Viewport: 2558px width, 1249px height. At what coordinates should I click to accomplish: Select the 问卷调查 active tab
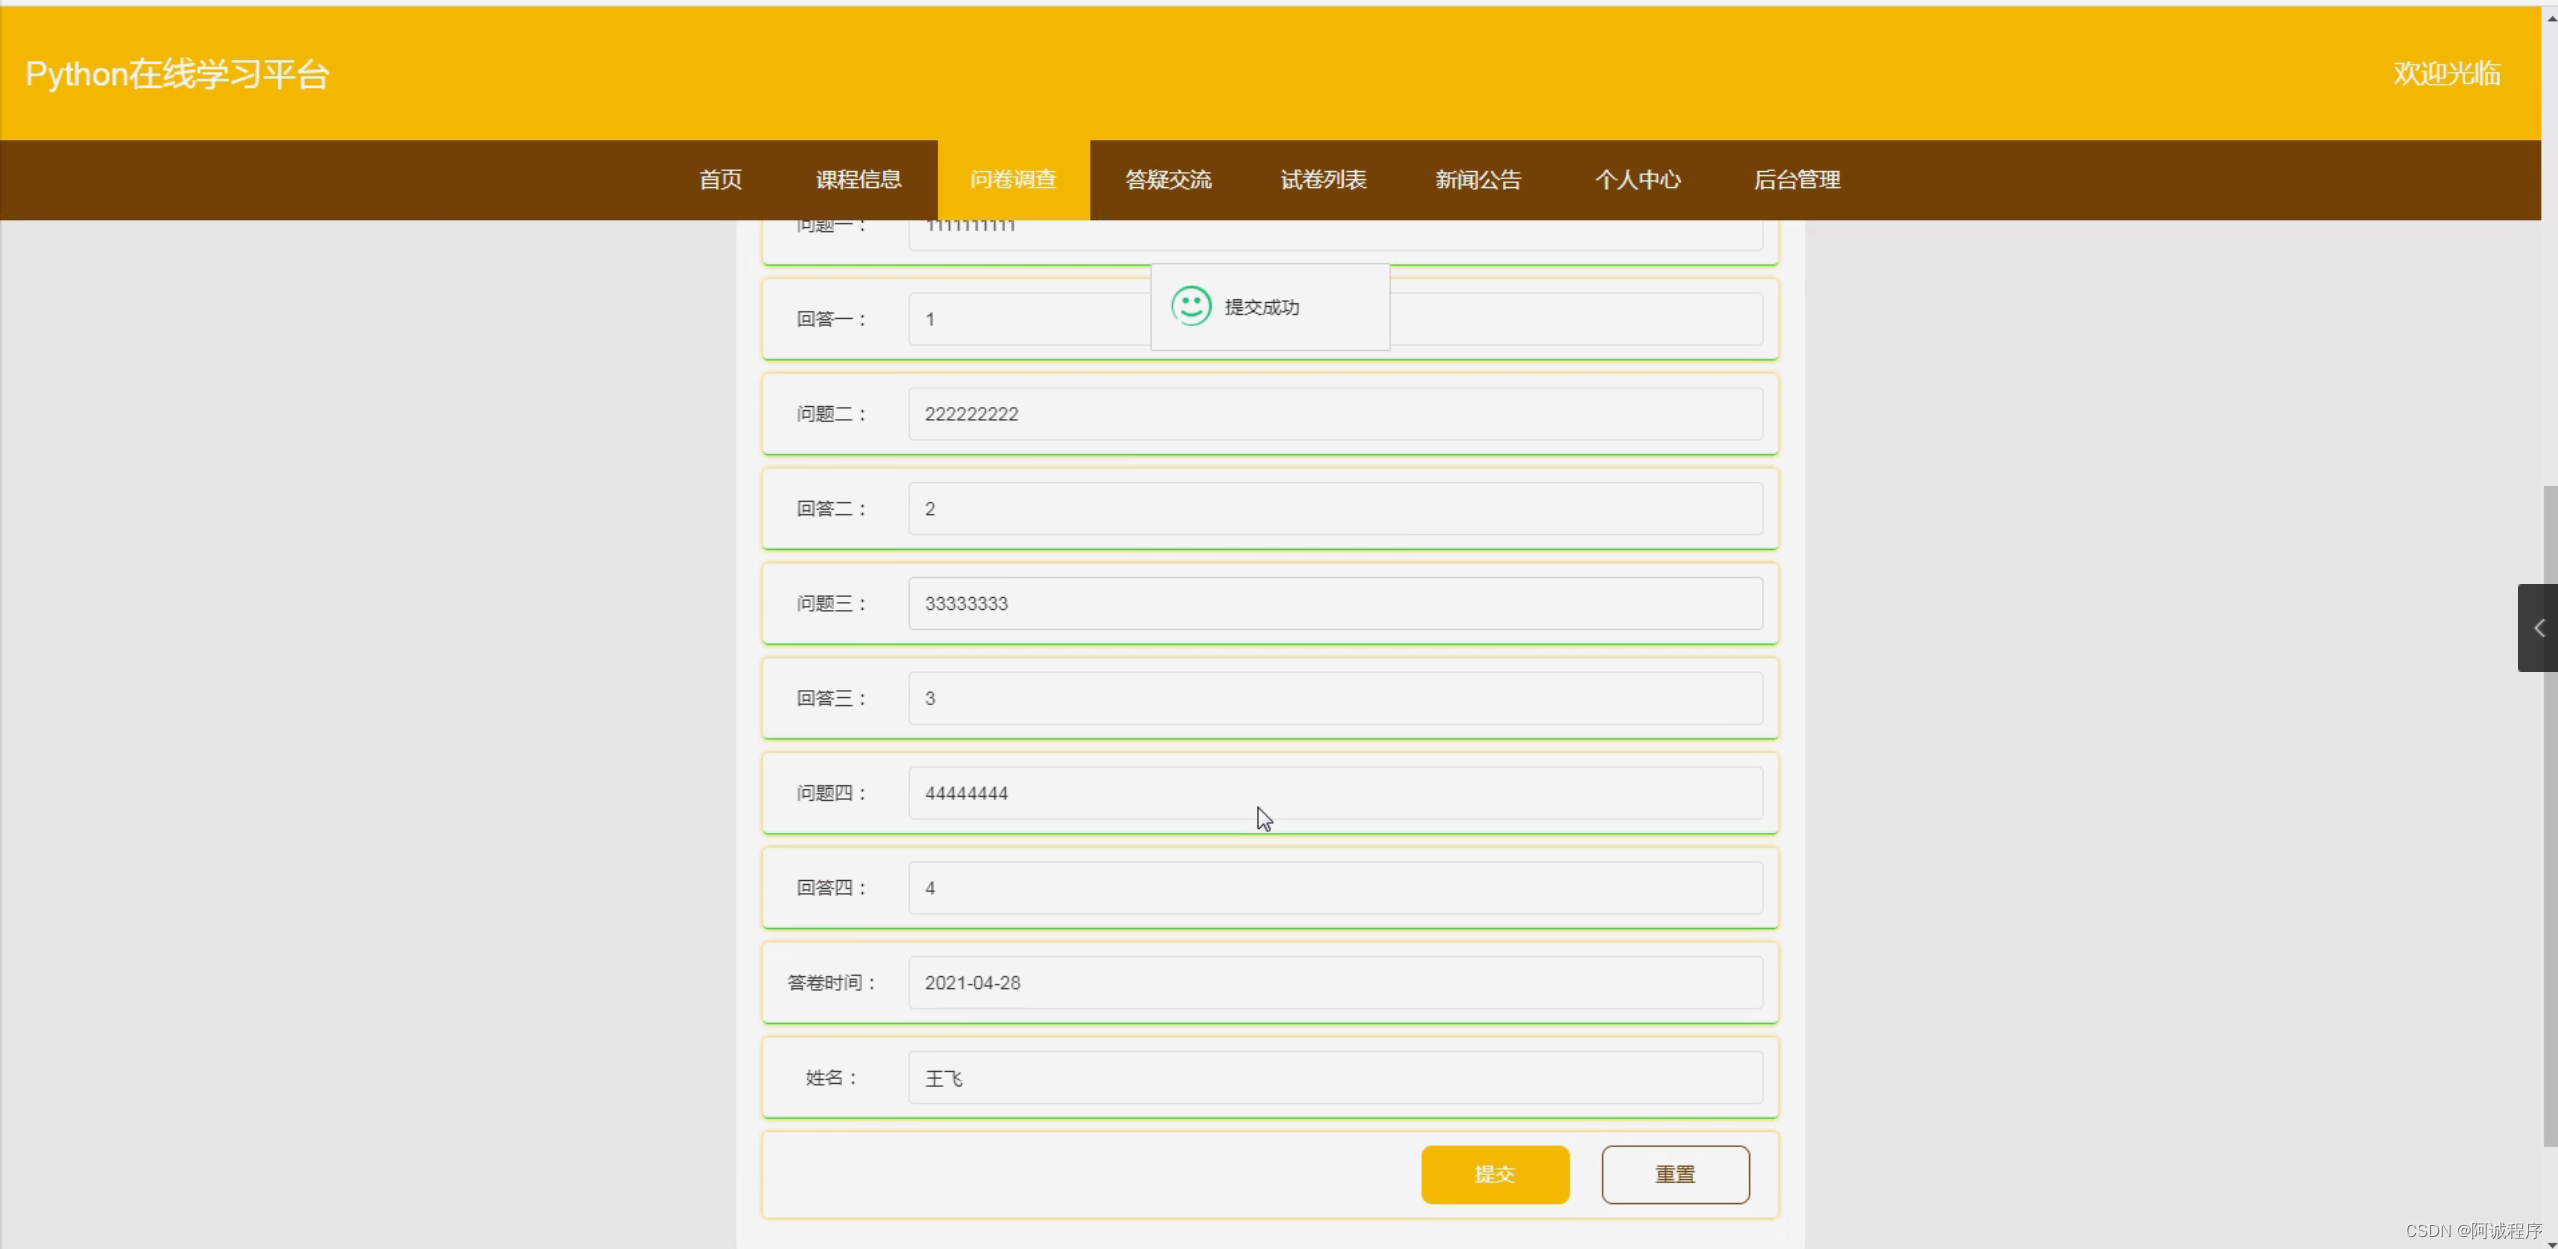tap(1013, 180)
